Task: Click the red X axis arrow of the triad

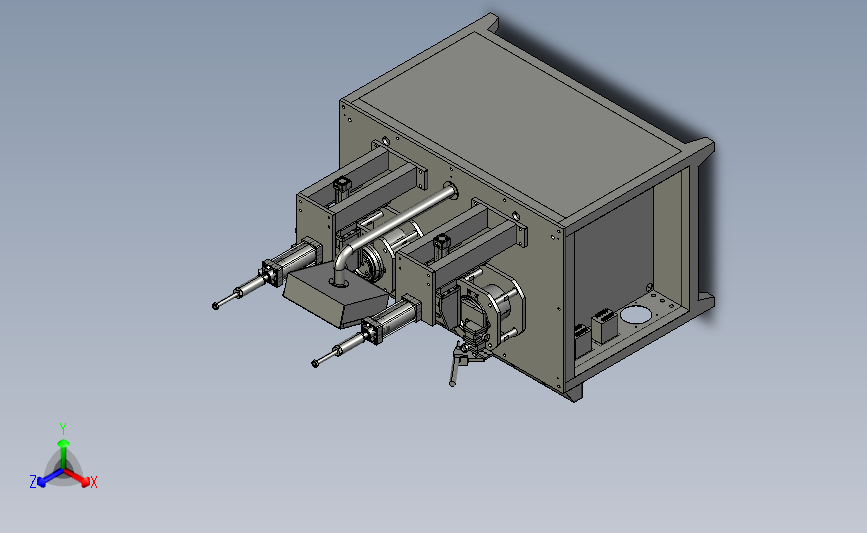Action: tap(79, 479)
